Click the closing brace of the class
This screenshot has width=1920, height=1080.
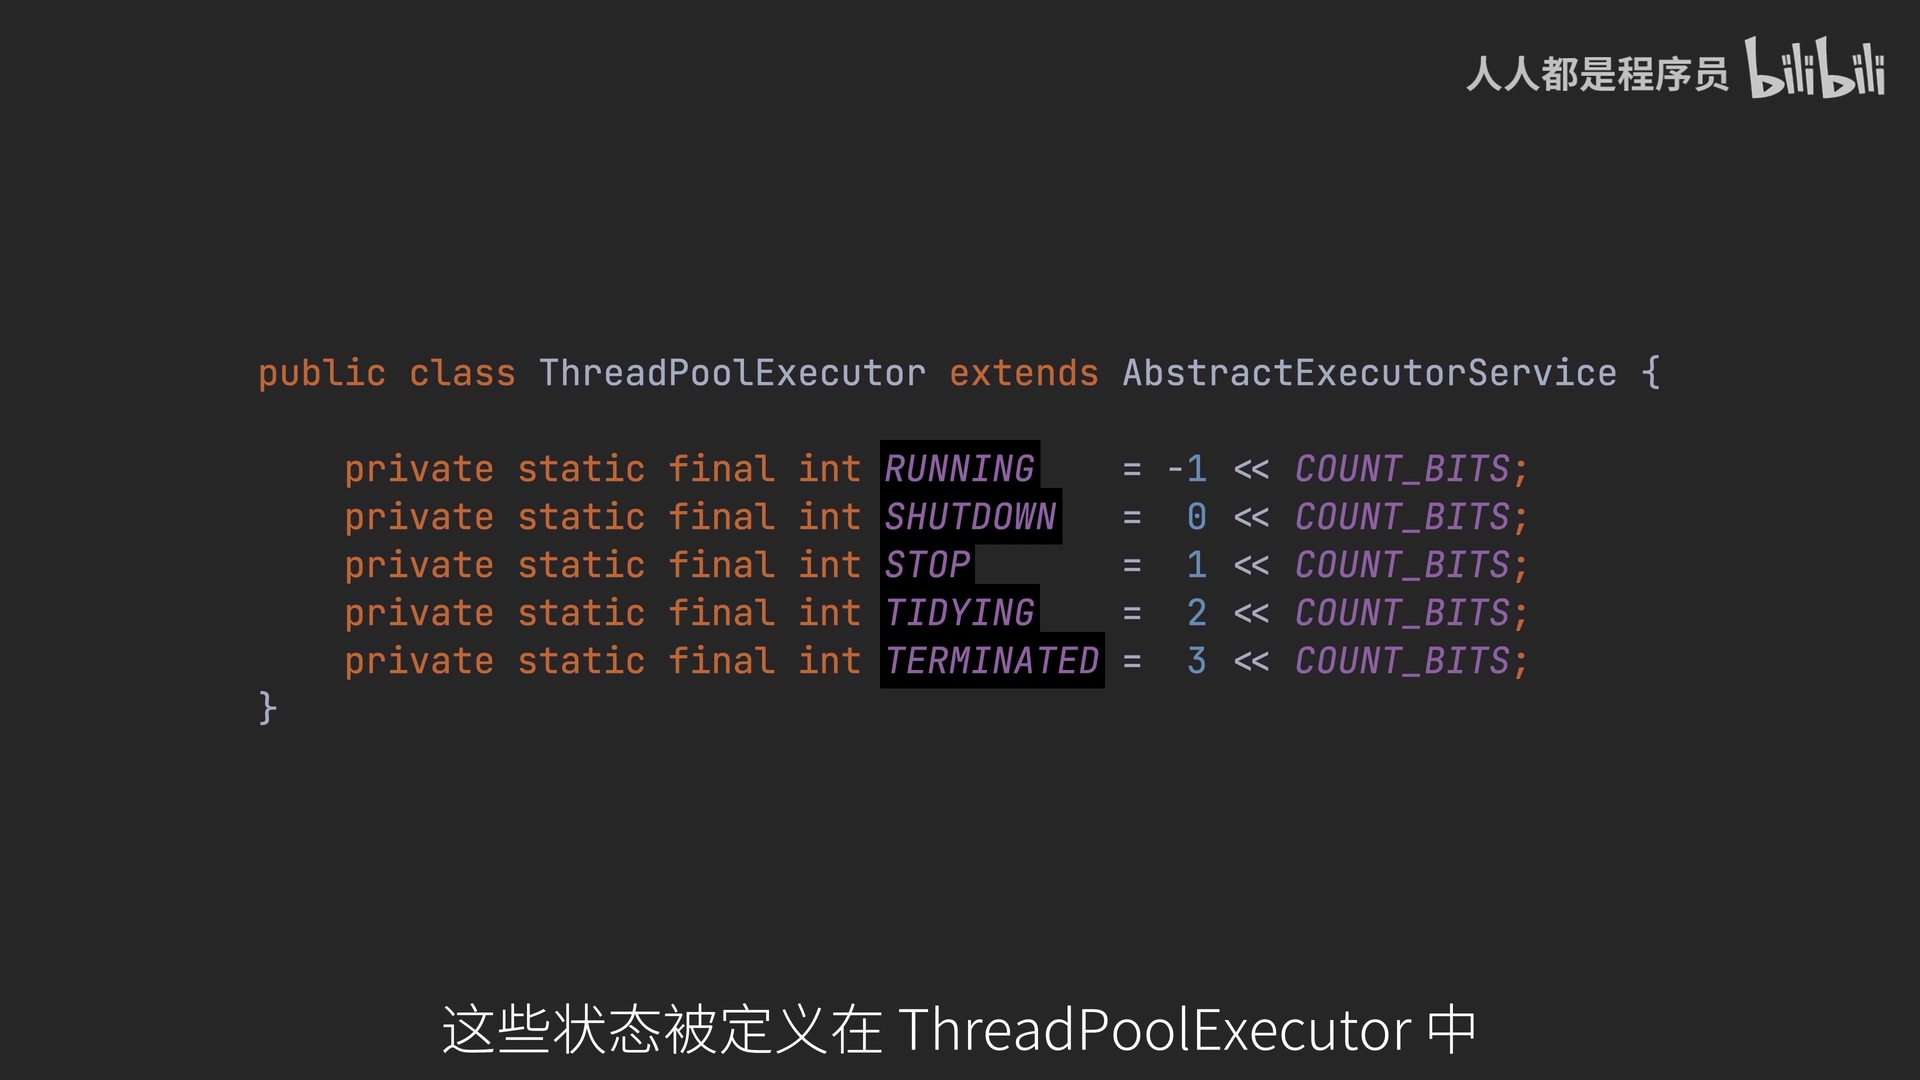coord(267,708)
